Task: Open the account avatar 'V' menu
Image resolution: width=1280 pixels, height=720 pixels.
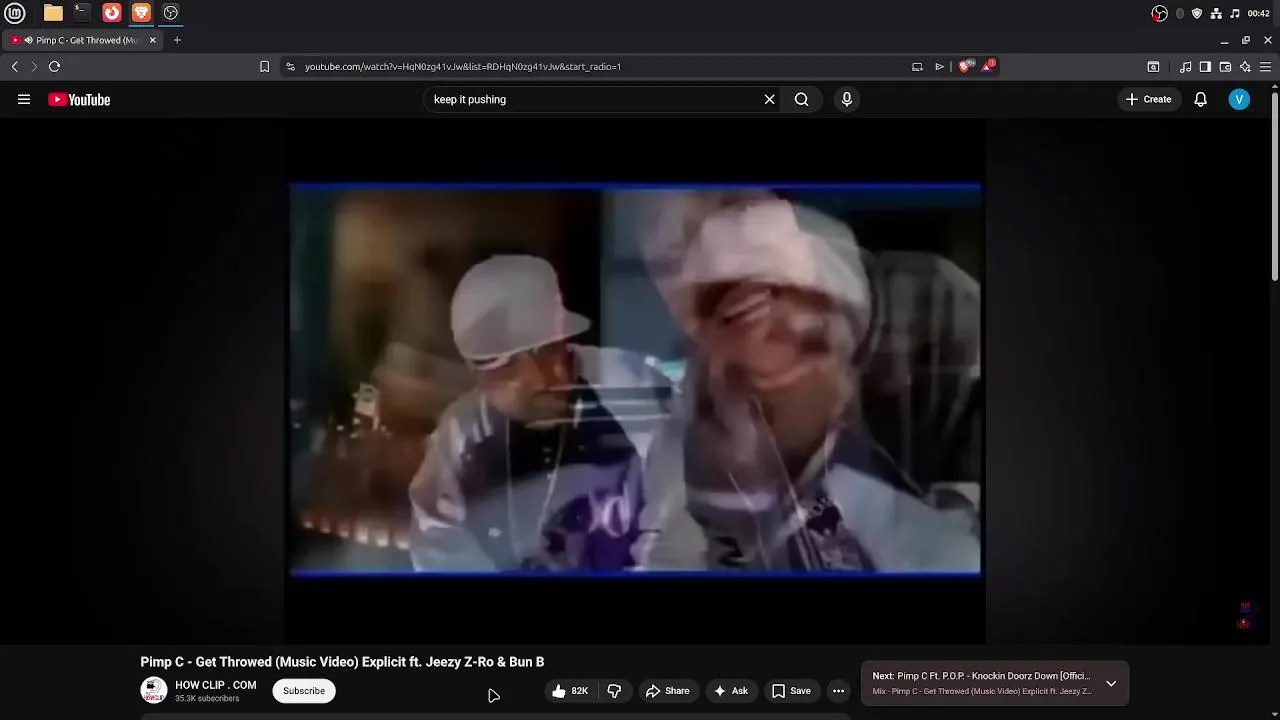Action: 1239,99
